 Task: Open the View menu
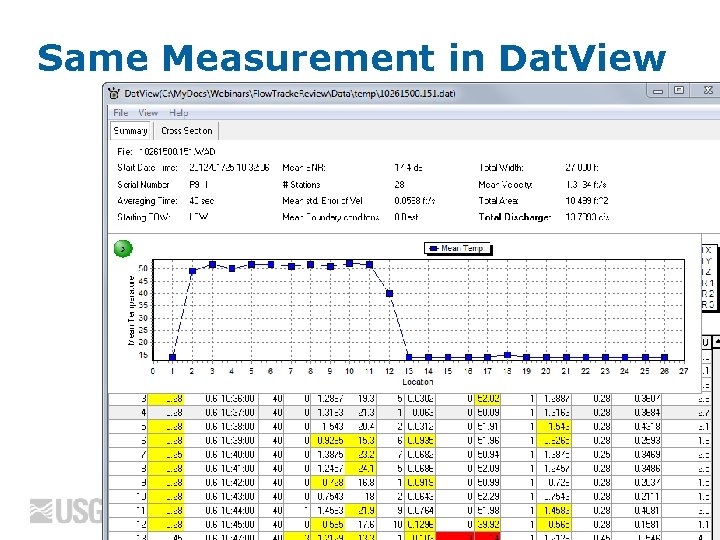pos(148,112)
